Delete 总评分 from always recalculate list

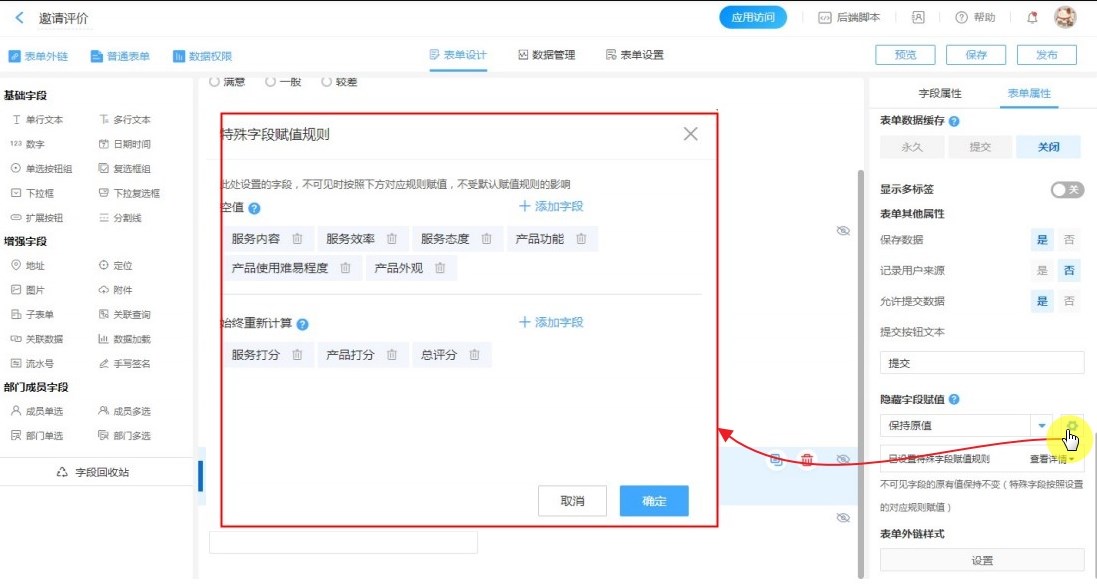[474, 355]
